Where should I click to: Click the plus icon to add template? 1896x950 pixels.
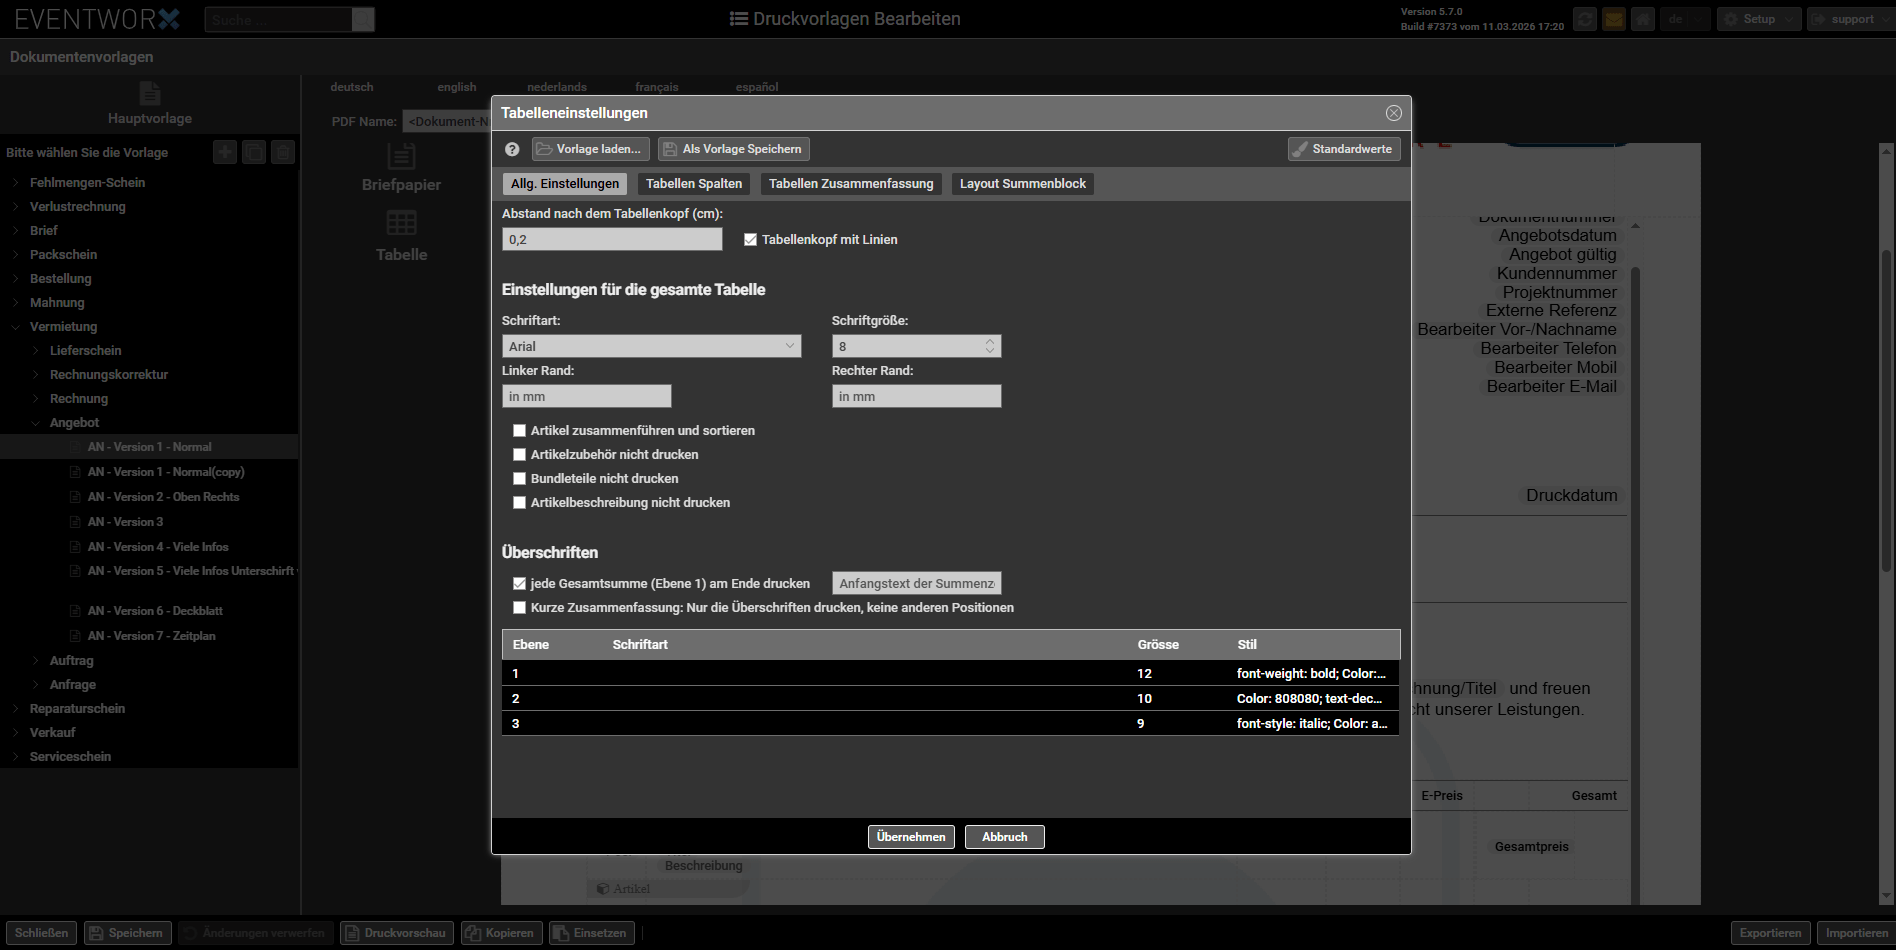[x=225, y=152]
